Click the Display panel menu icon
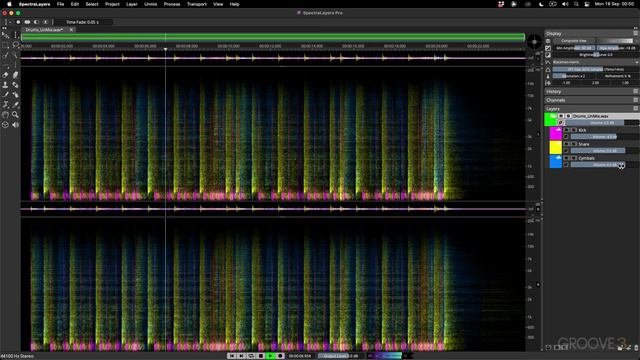The image size is (640, 360). [636, 33]
